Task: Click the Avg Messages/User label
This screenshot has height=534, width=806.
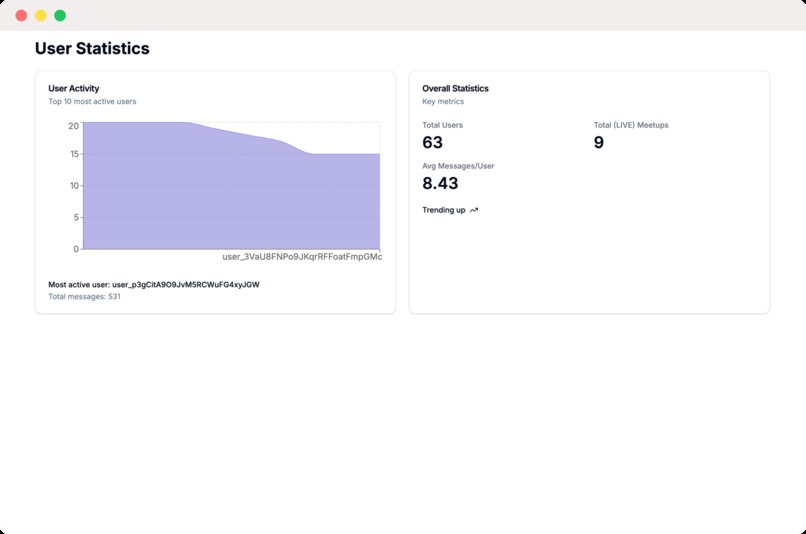Action: 458,166
